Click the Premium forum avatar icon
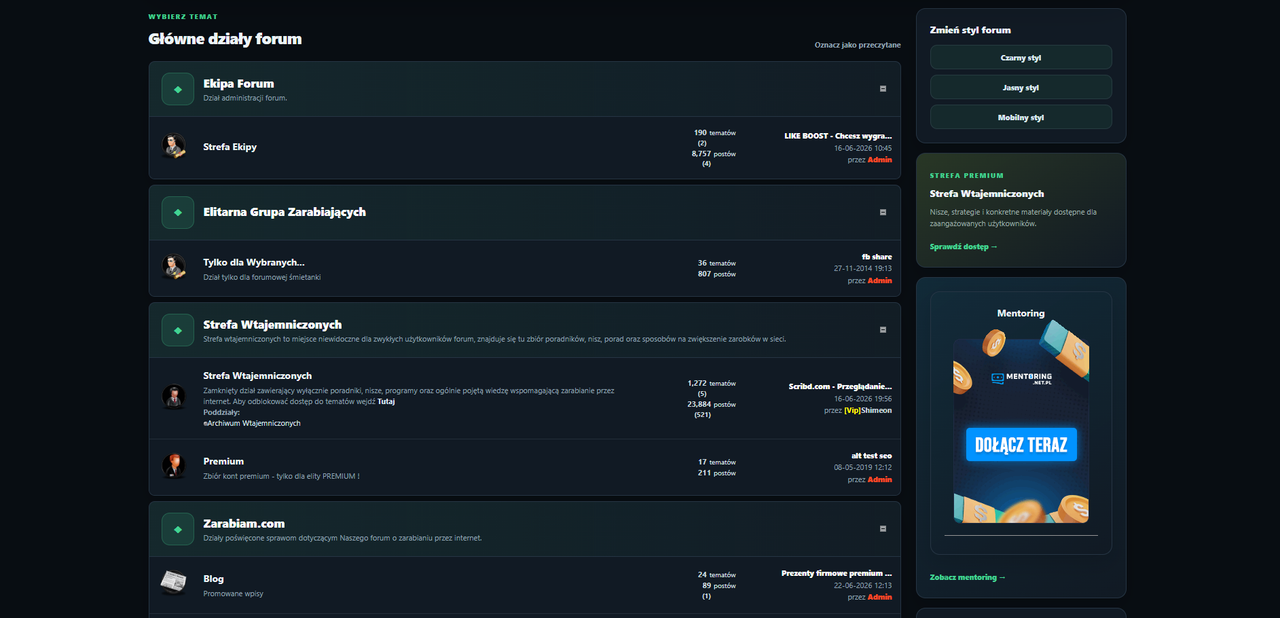This screenshot has height=618, width=1280. 174,466
